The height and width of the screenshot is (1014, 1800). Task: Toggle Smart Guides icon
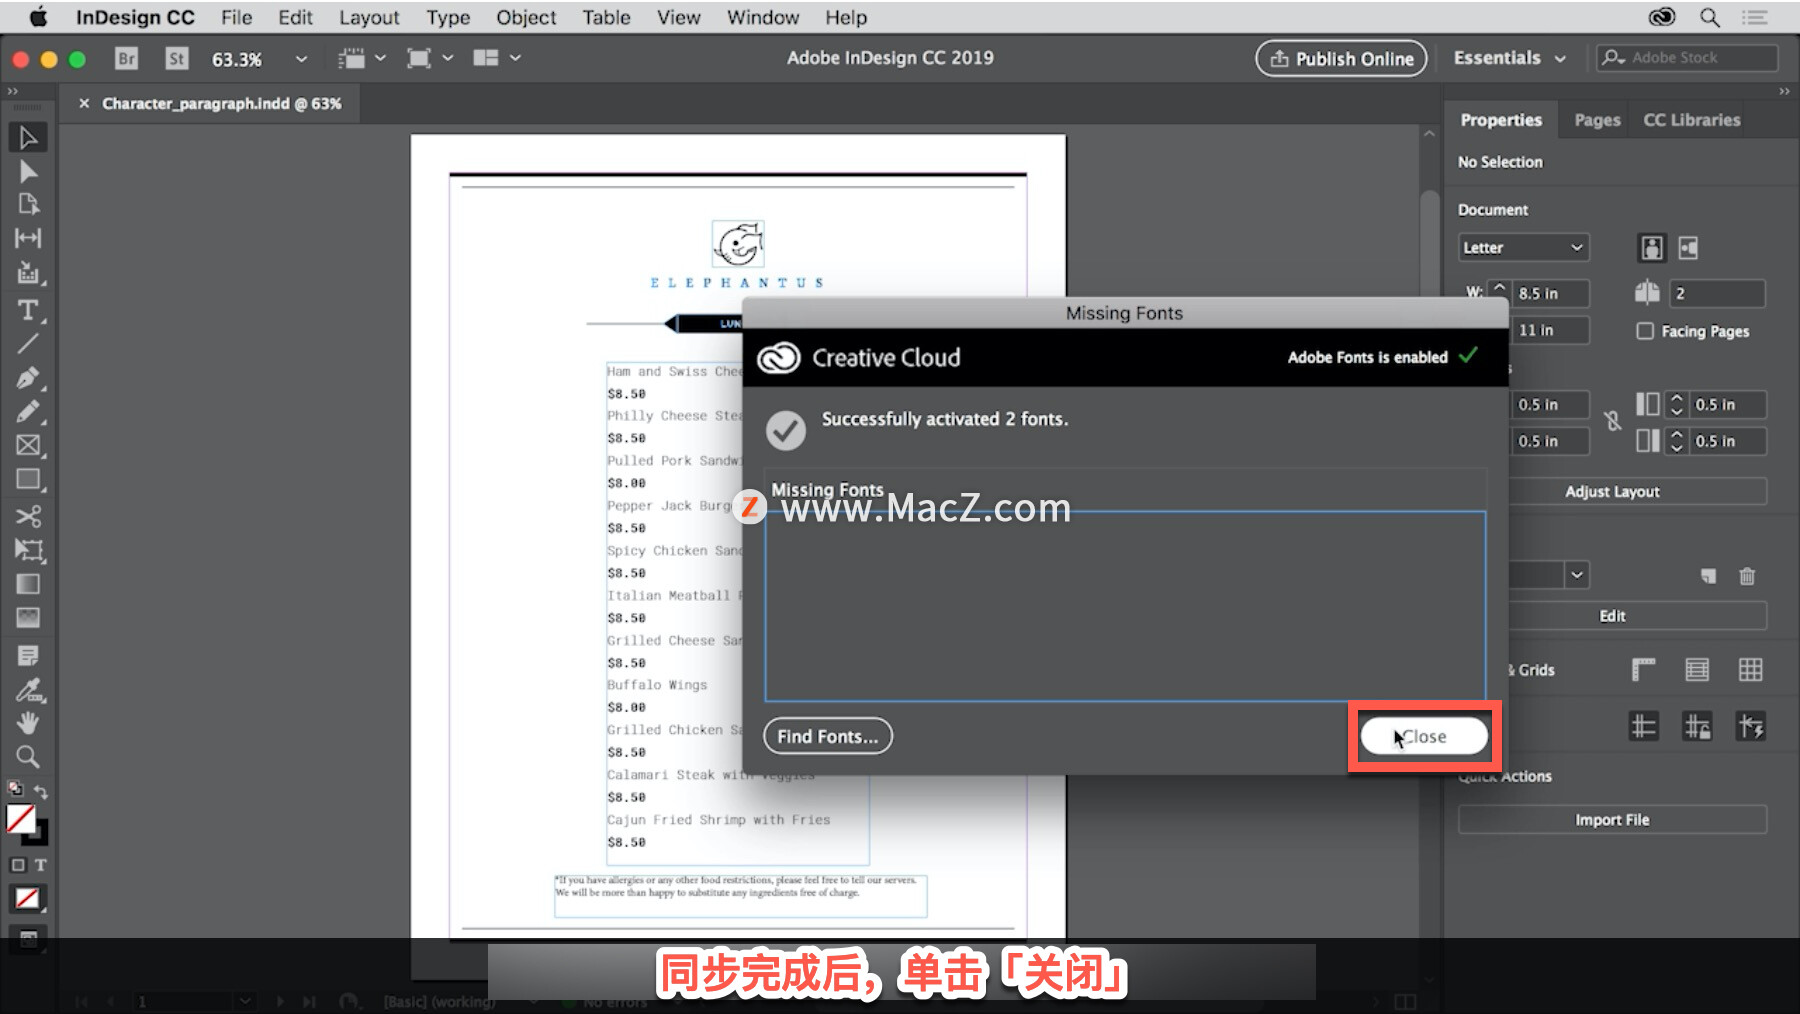point(1750,726)
